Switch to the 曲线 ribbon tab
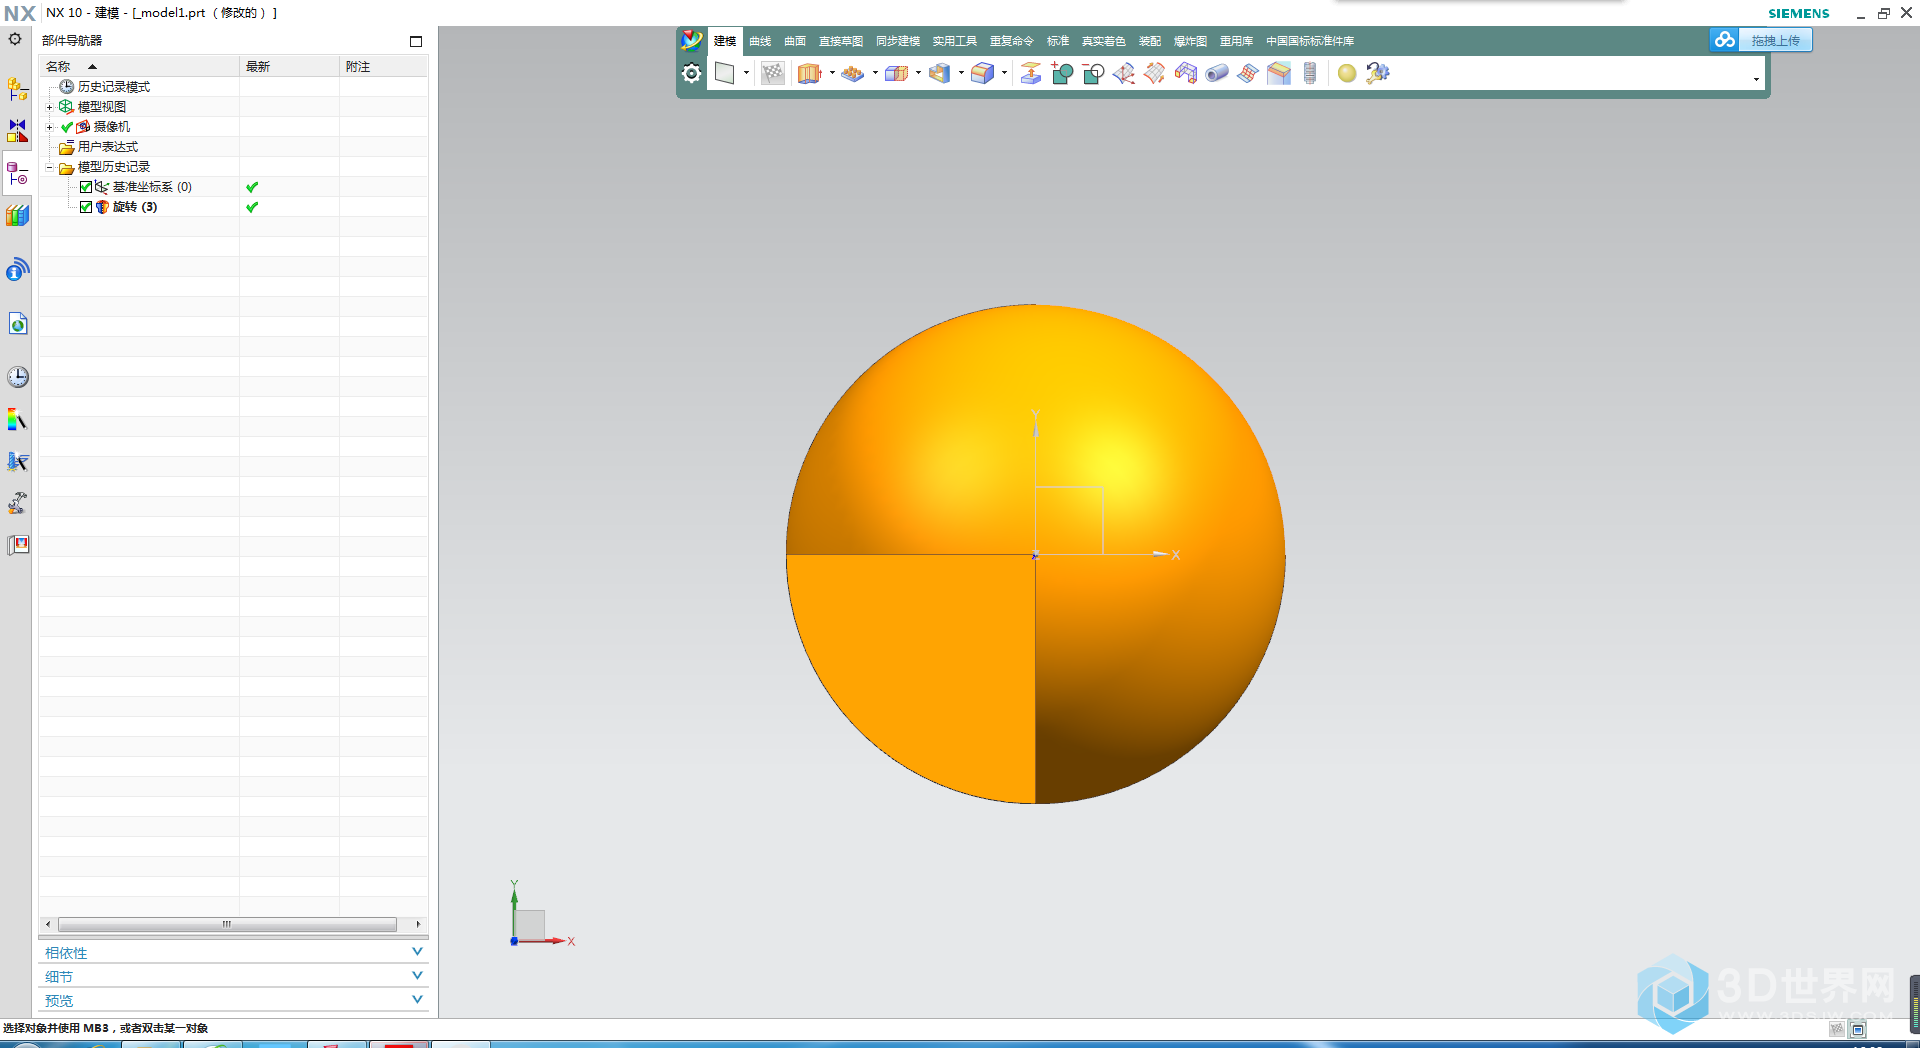1920x1048 pixels. tap(760, 41)
